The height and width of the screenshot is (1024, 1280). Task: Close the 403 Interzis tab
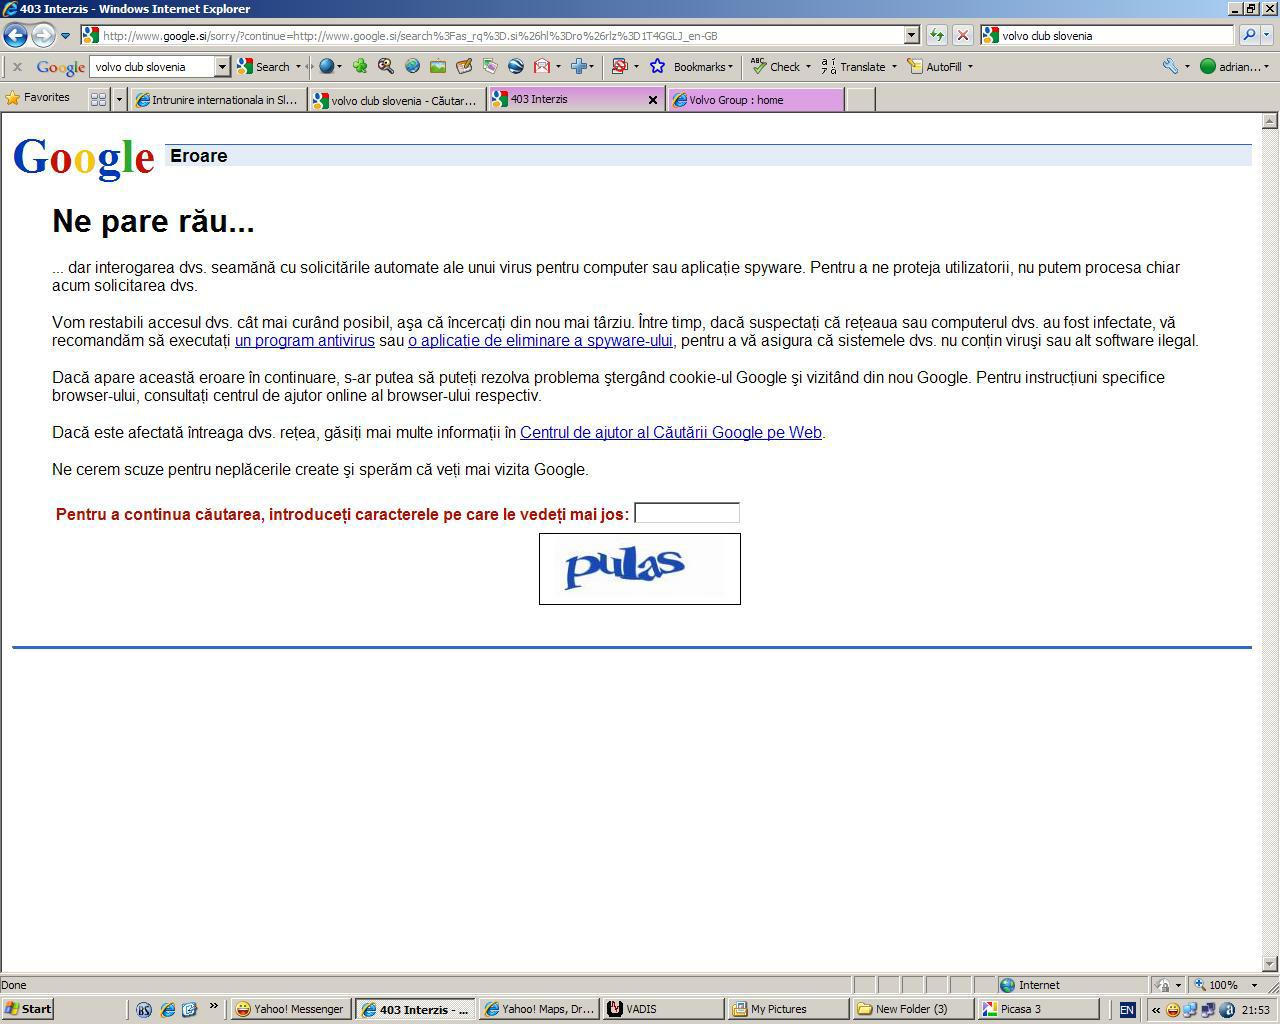[x=653, y=100]
